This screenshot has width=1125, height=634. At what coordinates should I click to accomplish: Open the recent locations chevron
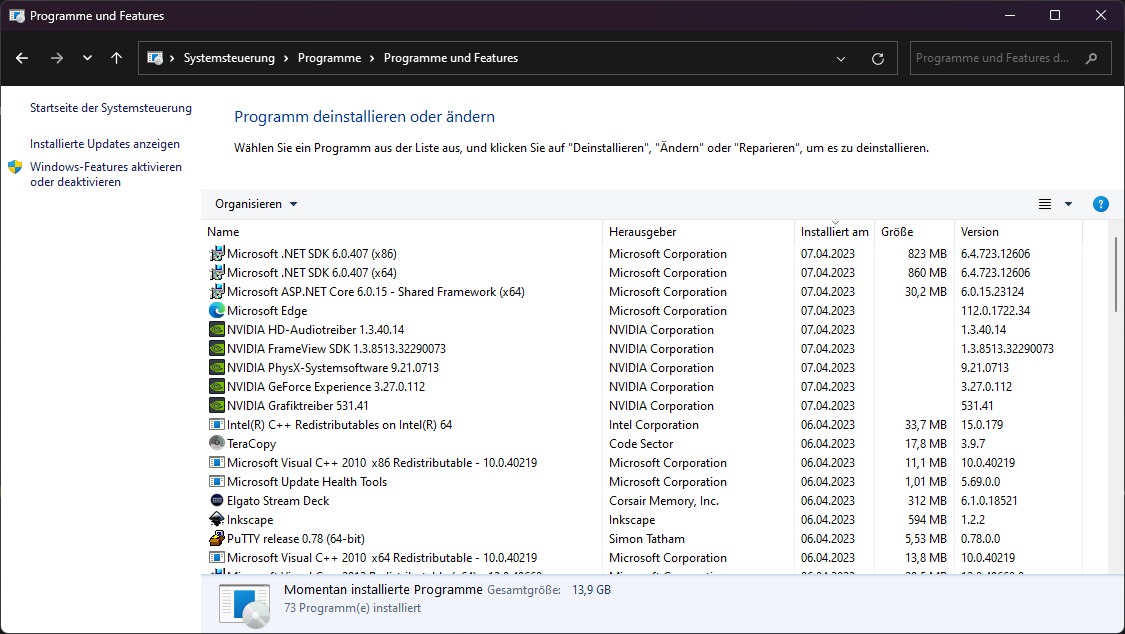click(x=87, y=58)
